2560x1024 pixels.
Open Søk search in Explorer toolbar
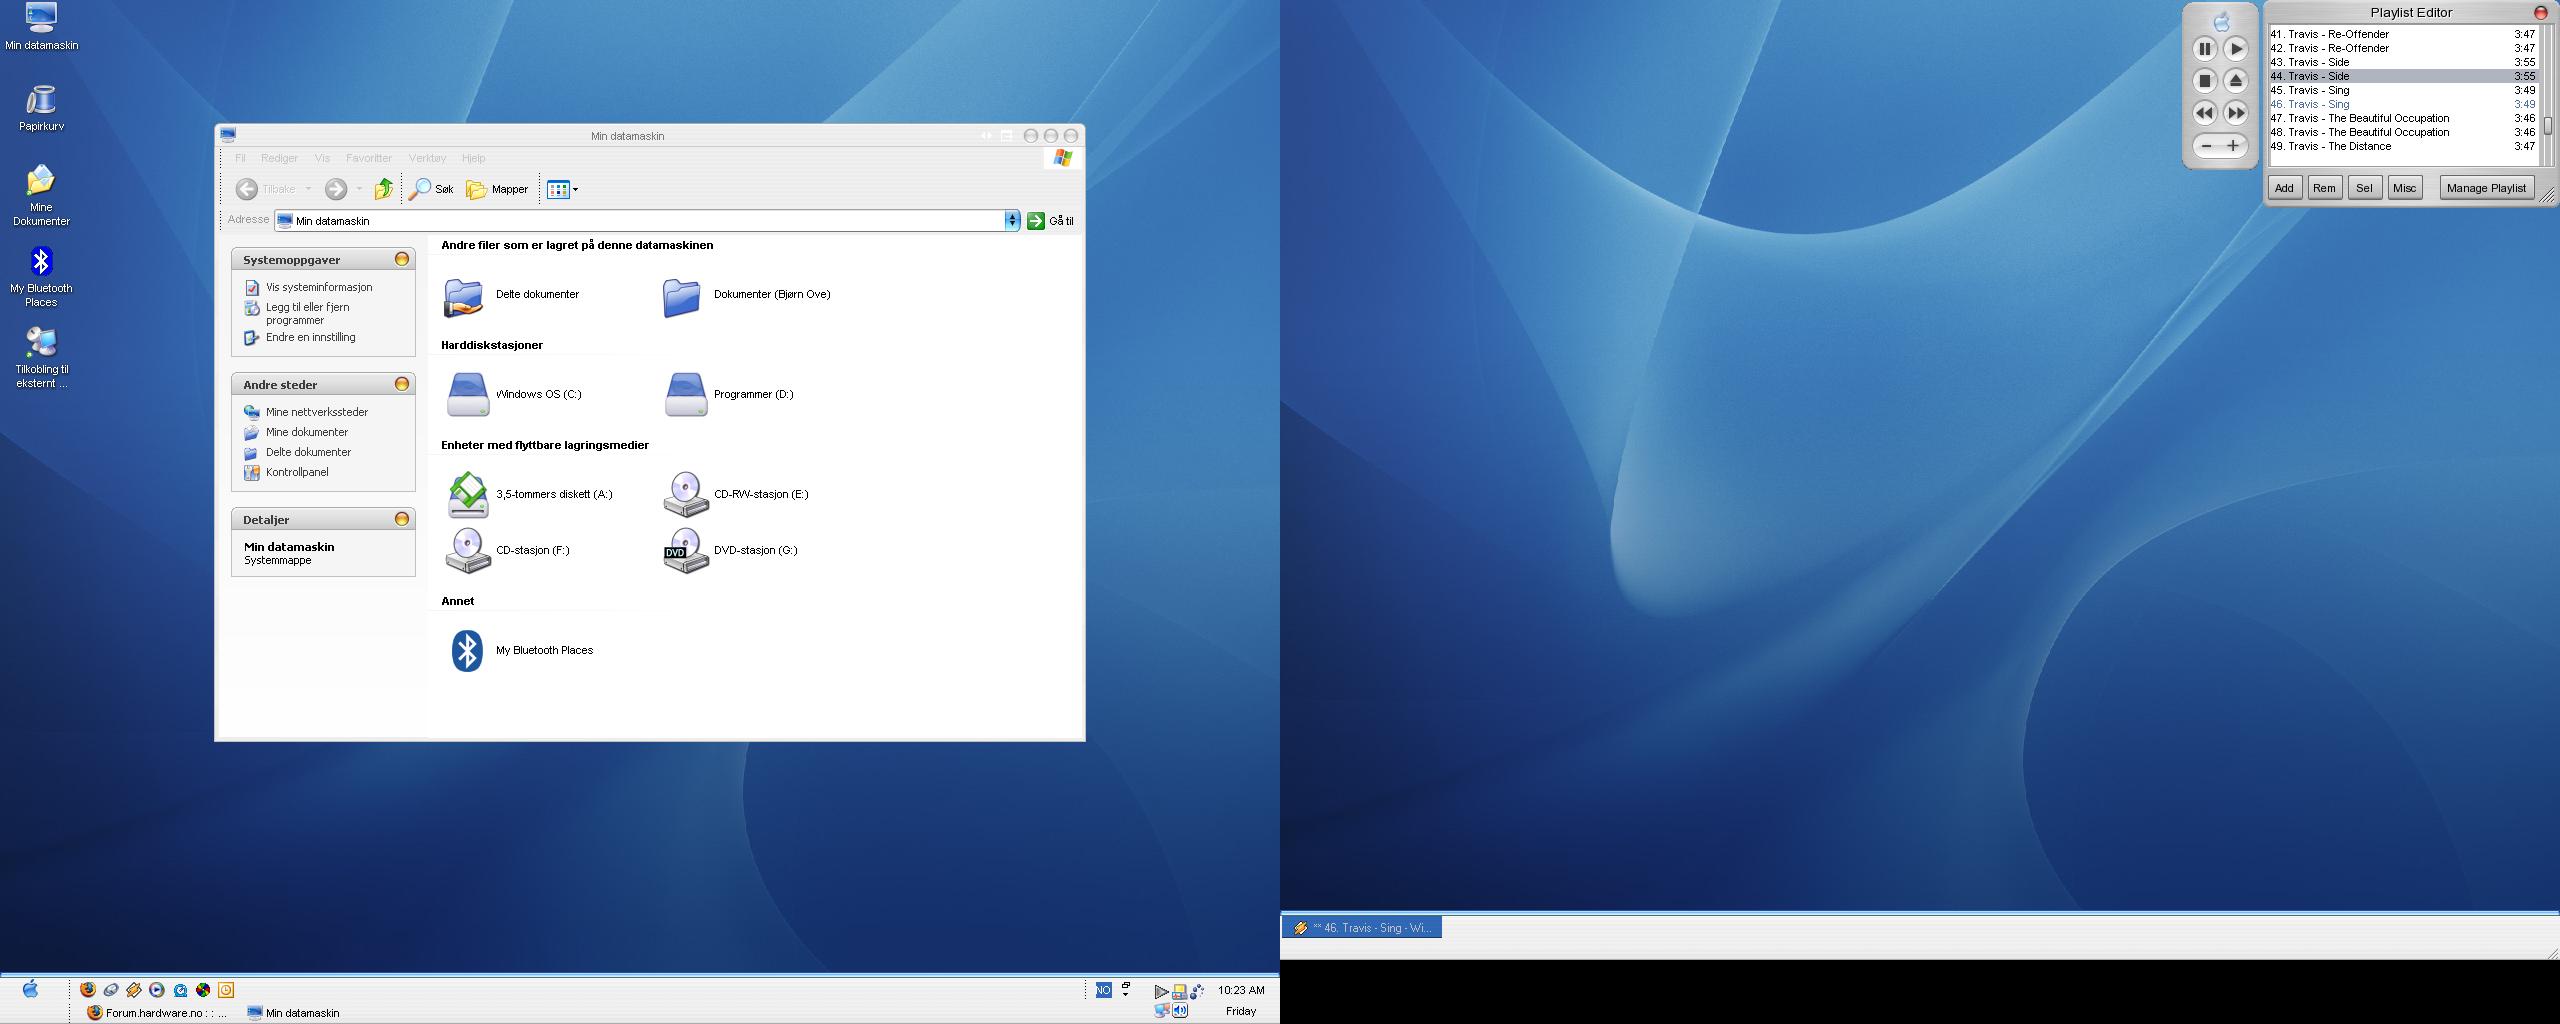pos(432,189)
